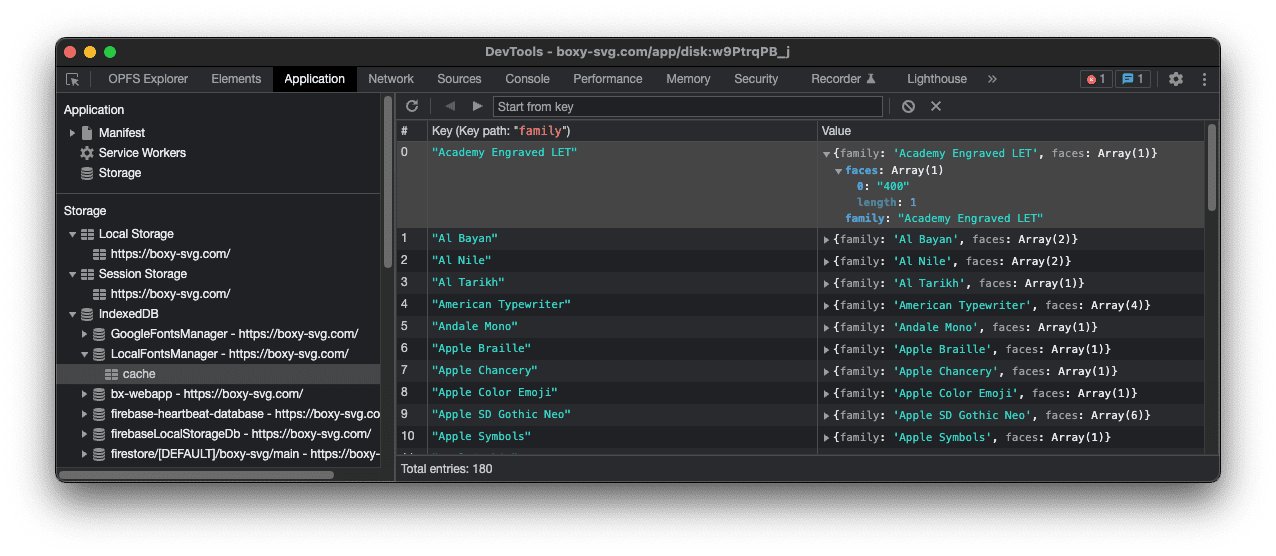Image resolution: width=1276 pixels, height=556 pixels.
Task: Select the cache object store
Action: pos(139,374)
